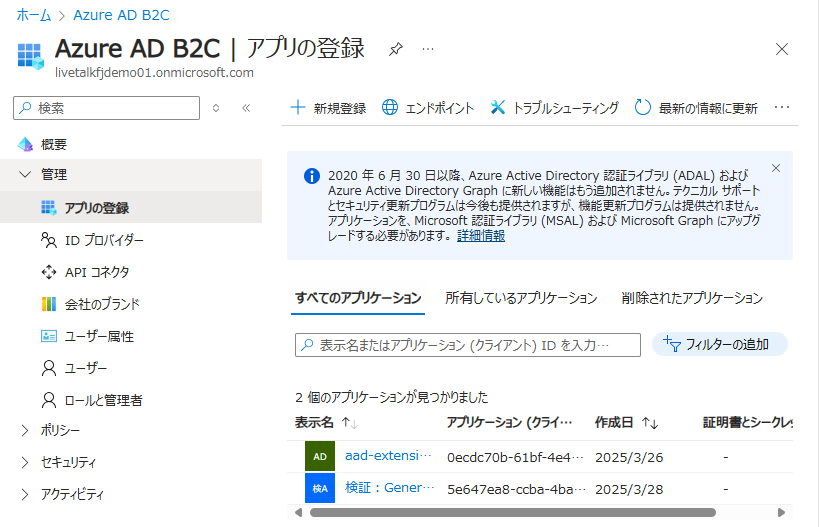
Task: Click the アプリの登録 grid icon
Action: (x=49, y=207)
